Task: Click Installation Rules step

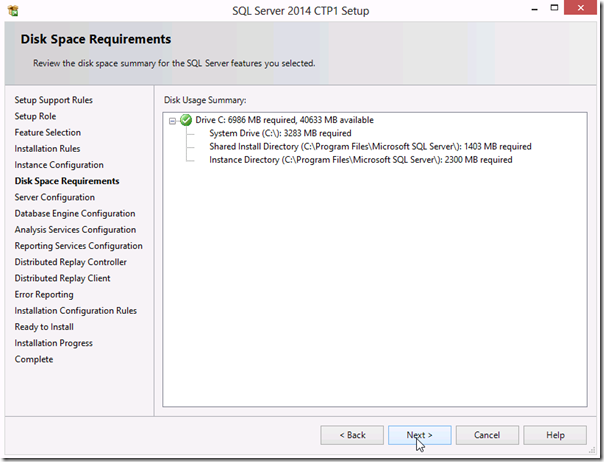Action: 47,149
